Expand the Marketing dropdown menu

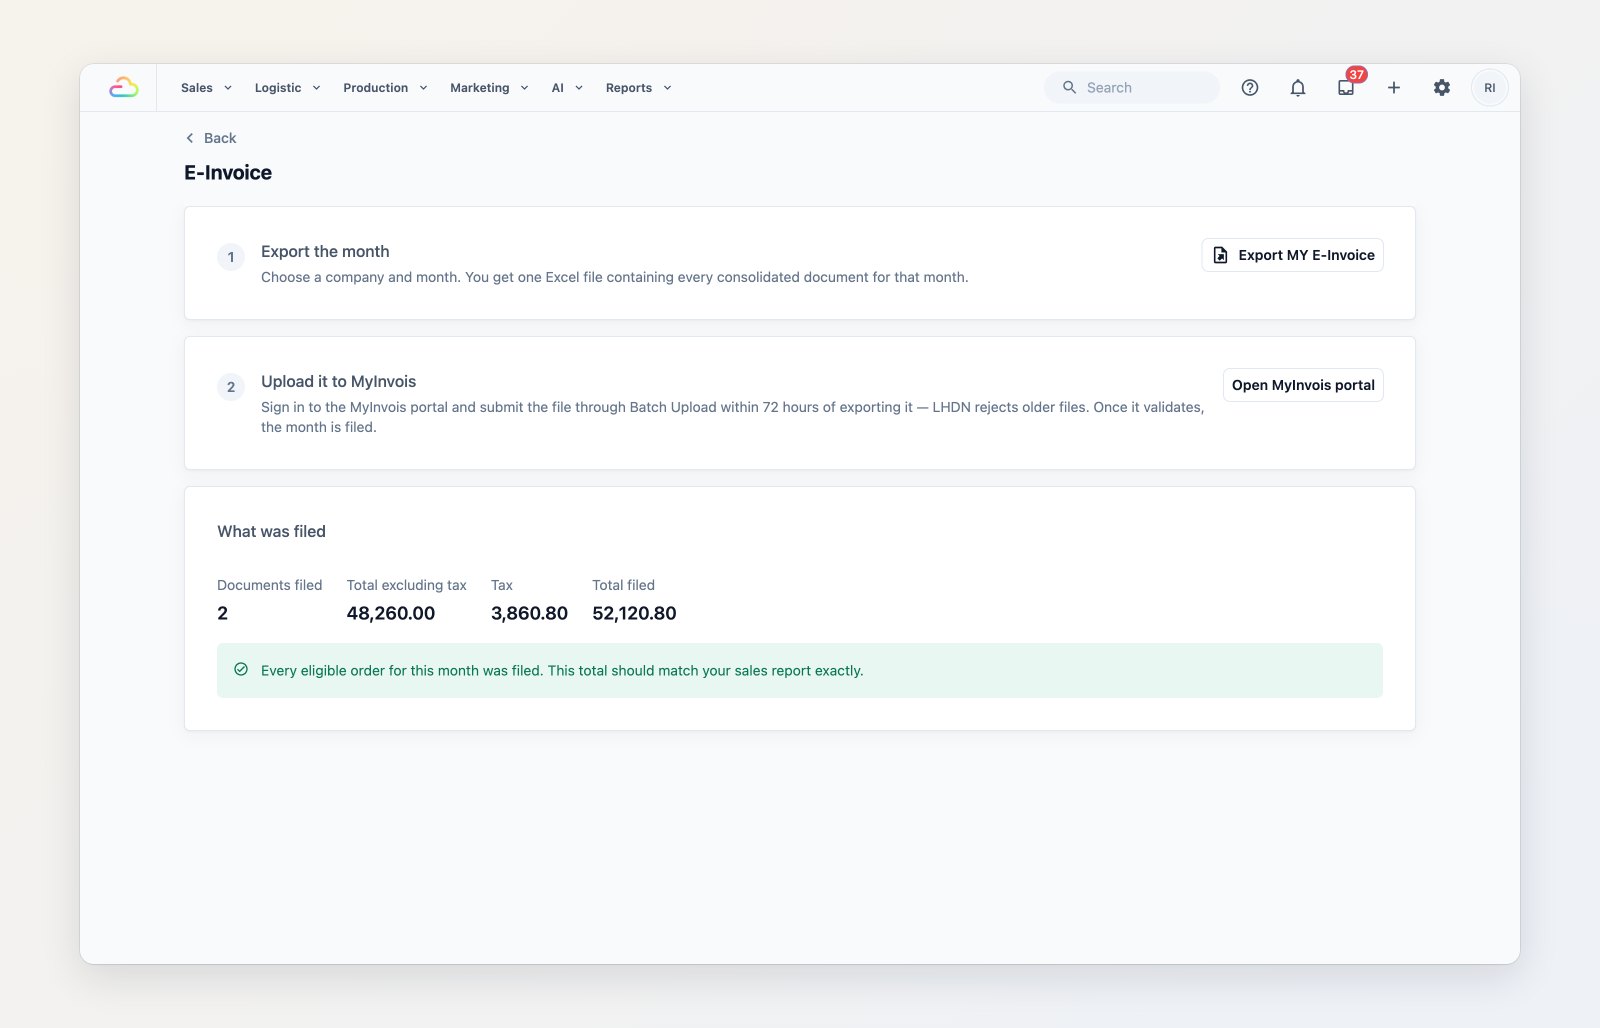click(489, 88)
